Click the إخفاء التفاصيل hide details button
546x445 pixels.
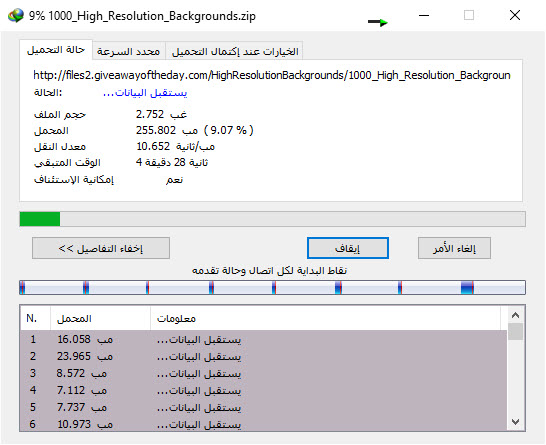tap(101, 248)
